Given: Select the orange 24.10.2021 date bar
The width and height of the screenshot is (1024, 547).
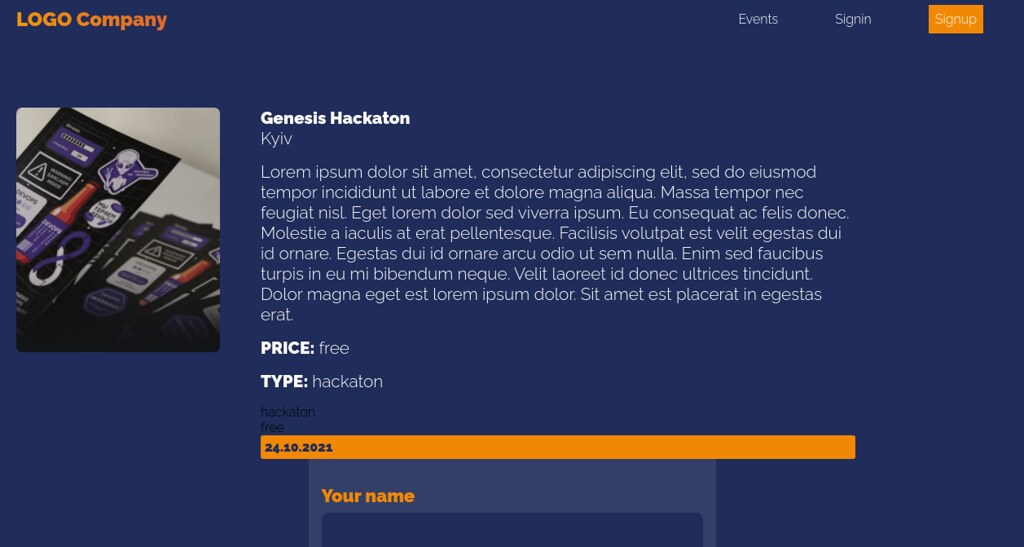Looking at the screenshot, I should click(x=558, y=447).
